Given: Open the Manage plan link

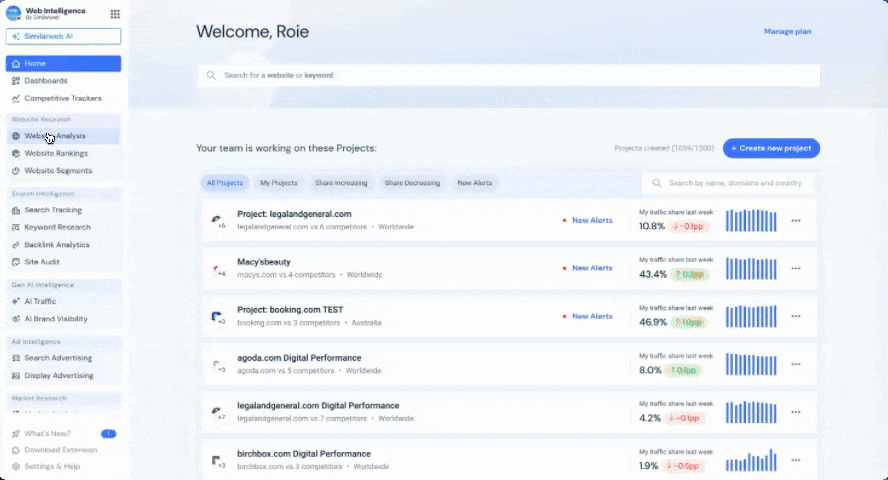Looking at the screenshot, I should point(787,31).
